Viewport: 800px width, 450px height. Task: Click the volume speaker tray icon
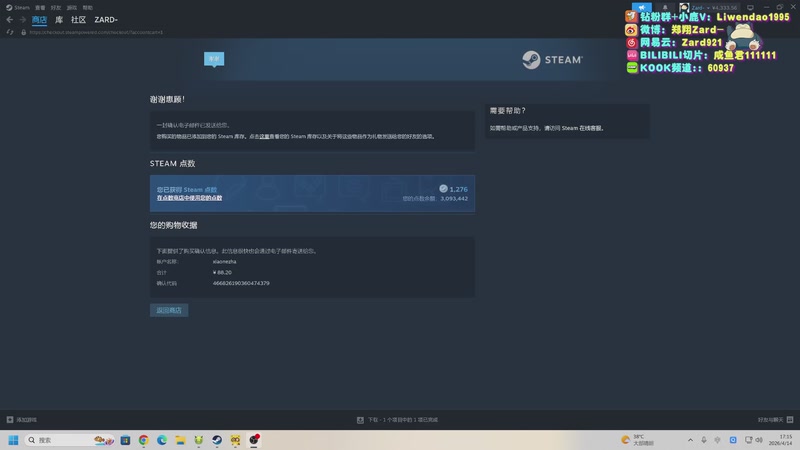pyautogui.click(x=759, y=440)
